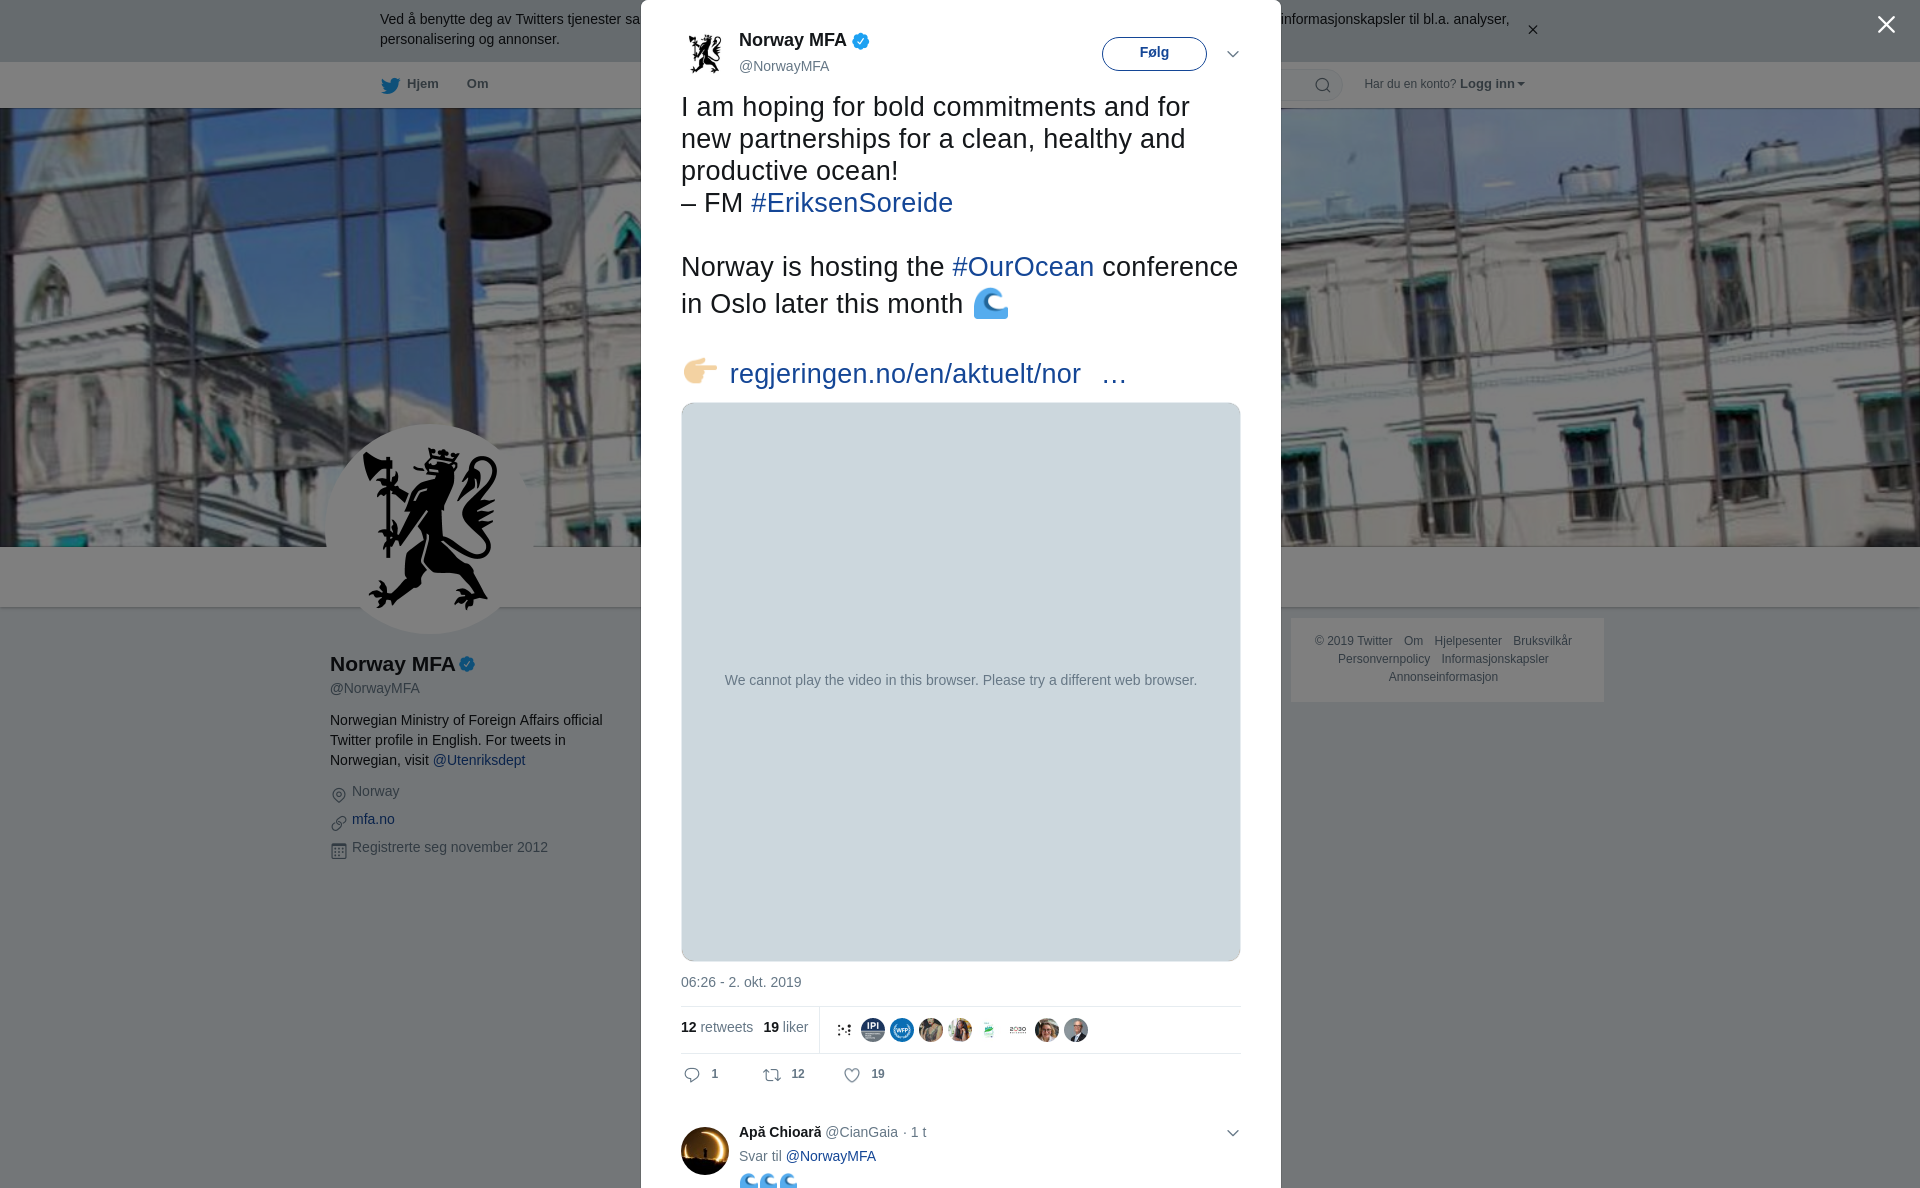This screenshot has width=1920, height=1188.
Task: Expand the tweet options chevron
Action: point(1233,54)
